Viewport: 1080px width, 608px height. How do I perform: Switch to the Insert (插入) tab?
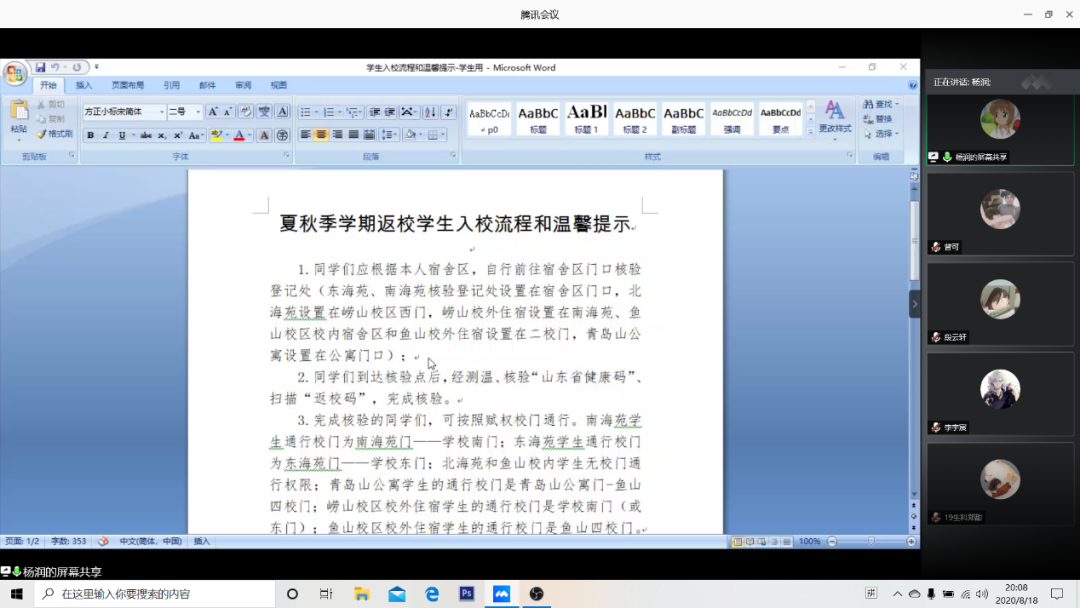pyautogui.click(x=84, y=86)
